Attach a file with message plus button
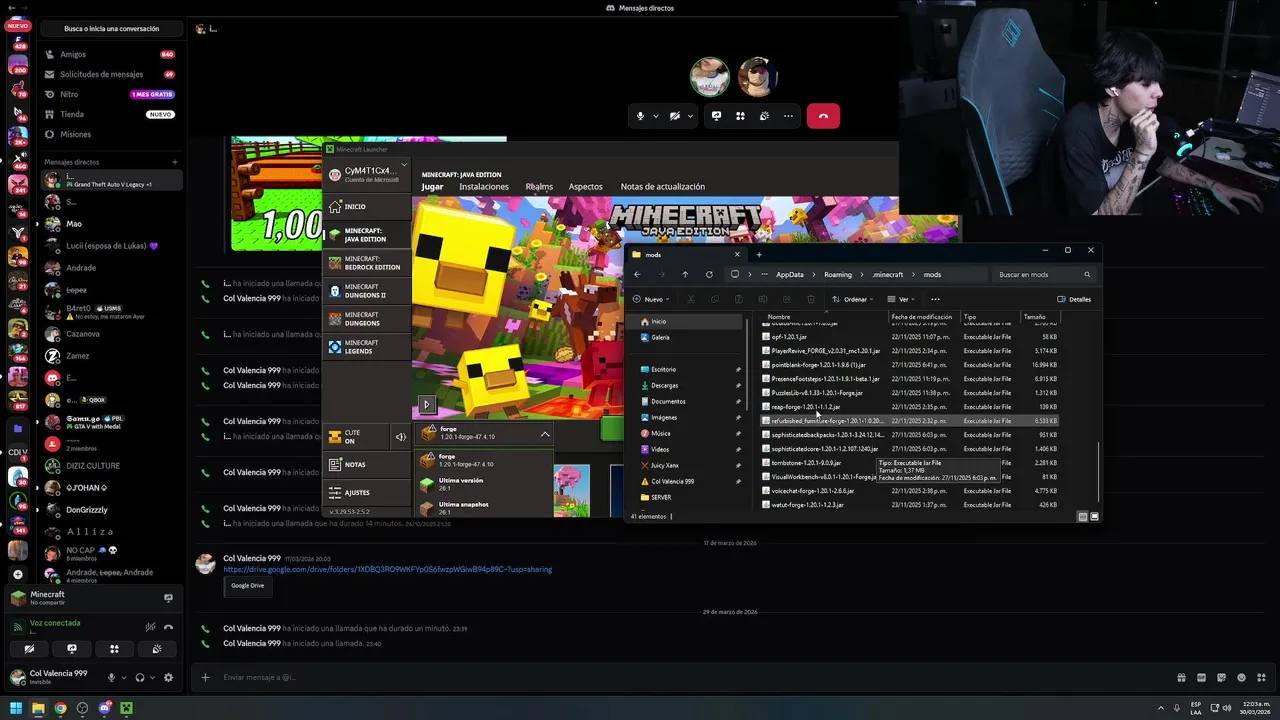 [x=205, y=677]
